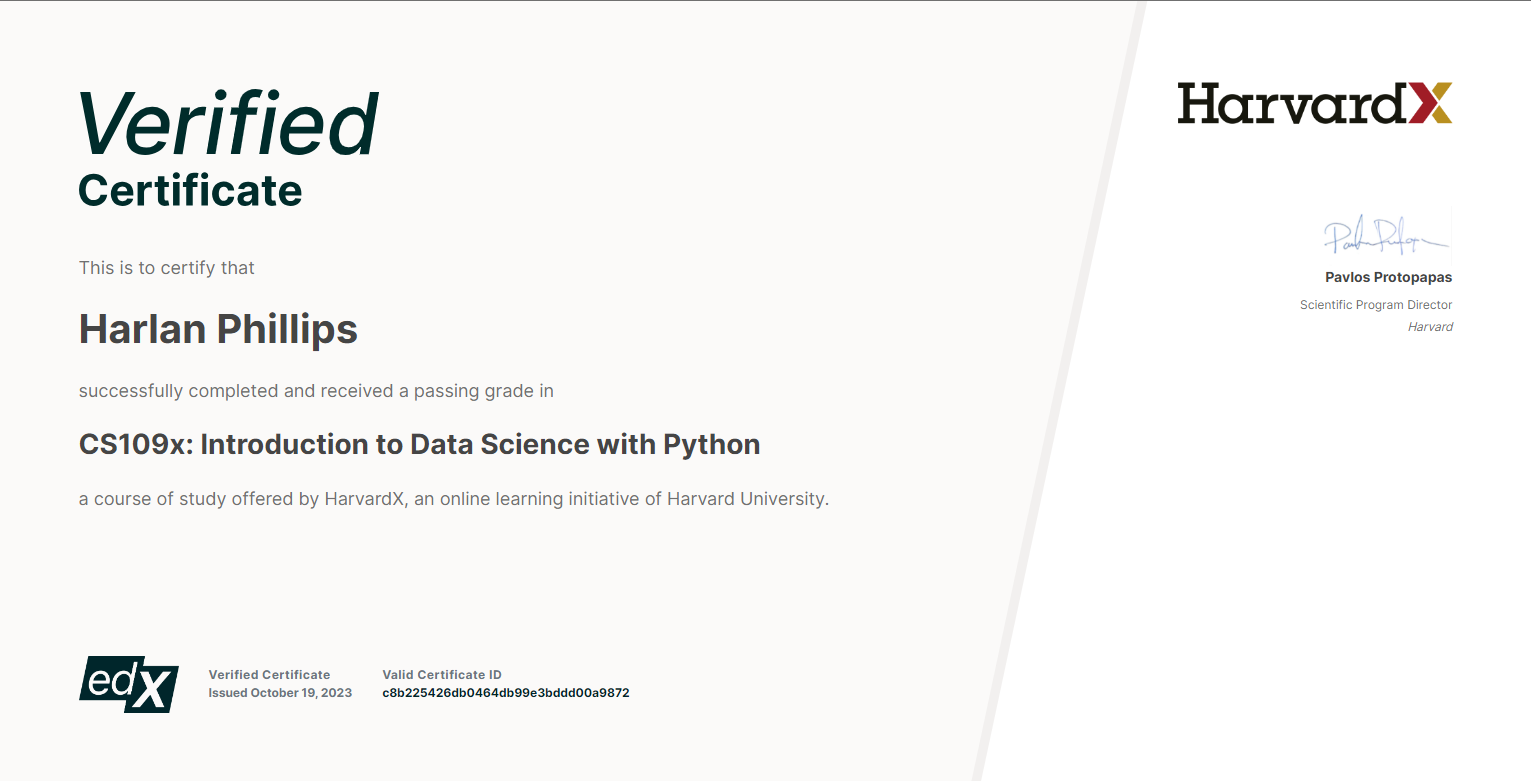The width and height of the screenshot is (1531, 781).
Task: Click the Issued October 19, 2023 date
Action: [x=280, y=693]
